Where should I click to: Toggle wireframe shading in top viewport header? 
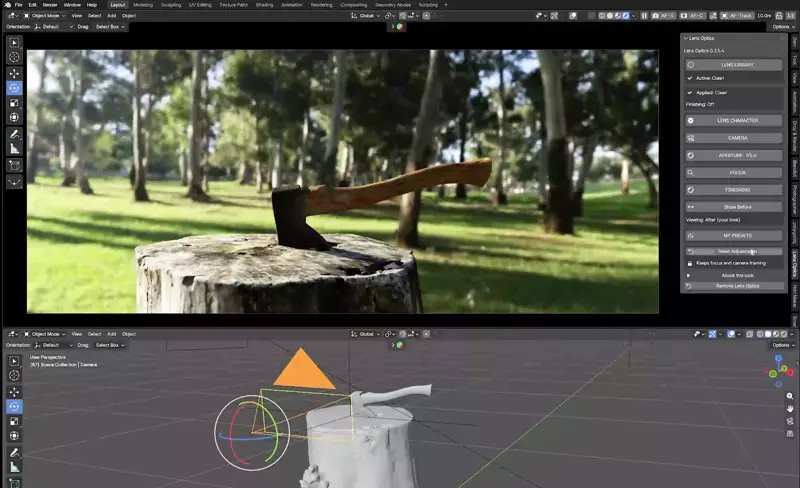pyautogui.click(x=602, y=16)
